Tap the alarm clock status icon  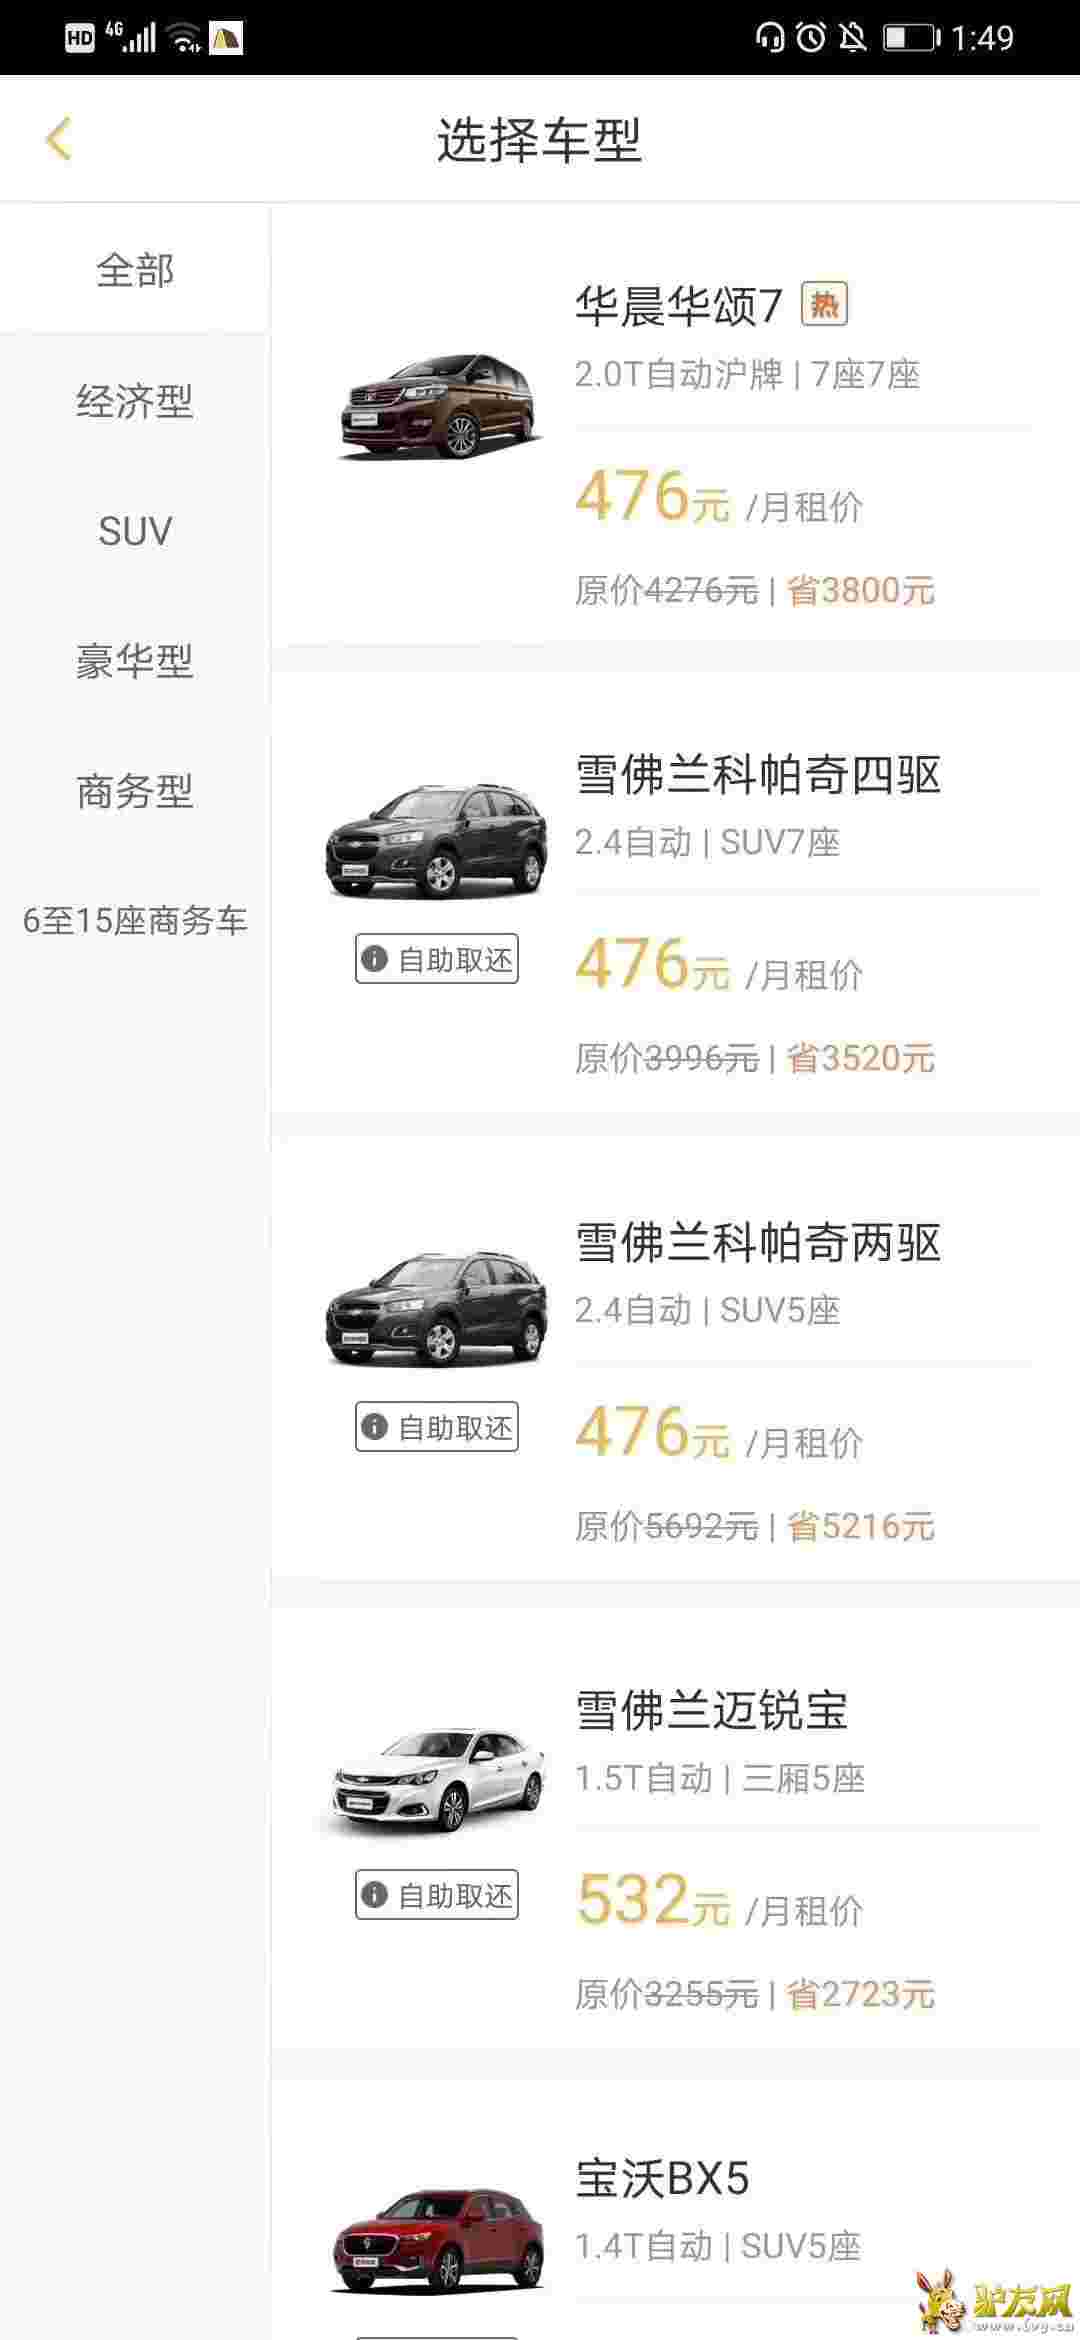811,38
